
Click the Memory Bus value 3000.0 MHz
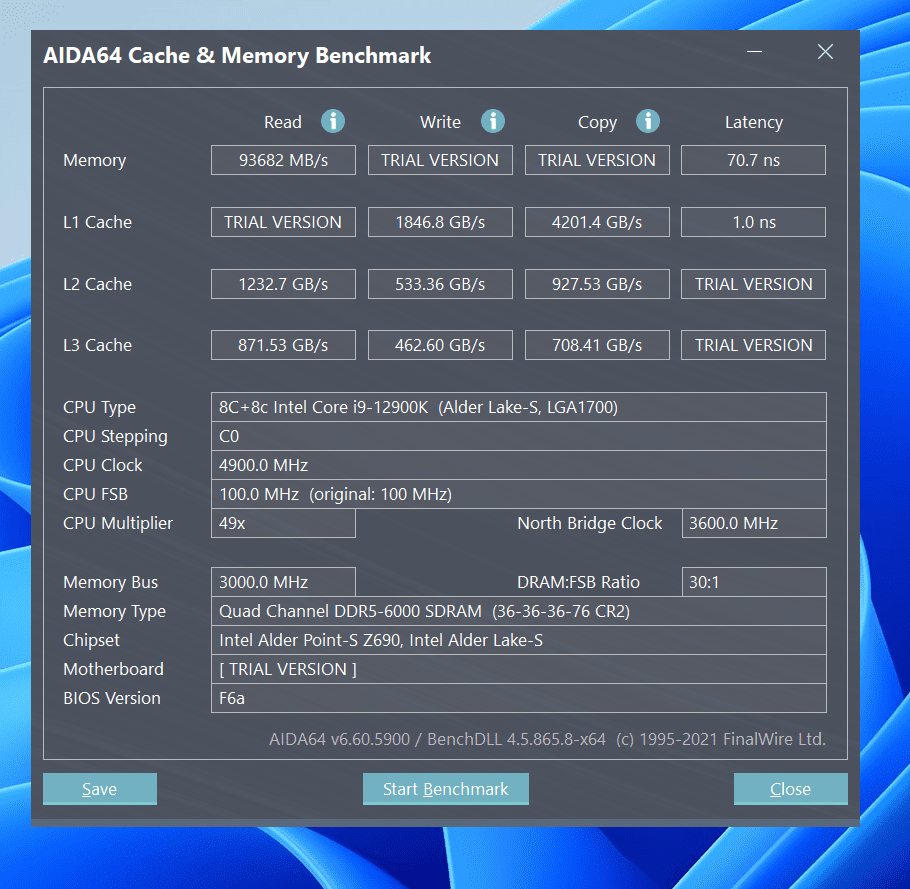tap(283, 582)
